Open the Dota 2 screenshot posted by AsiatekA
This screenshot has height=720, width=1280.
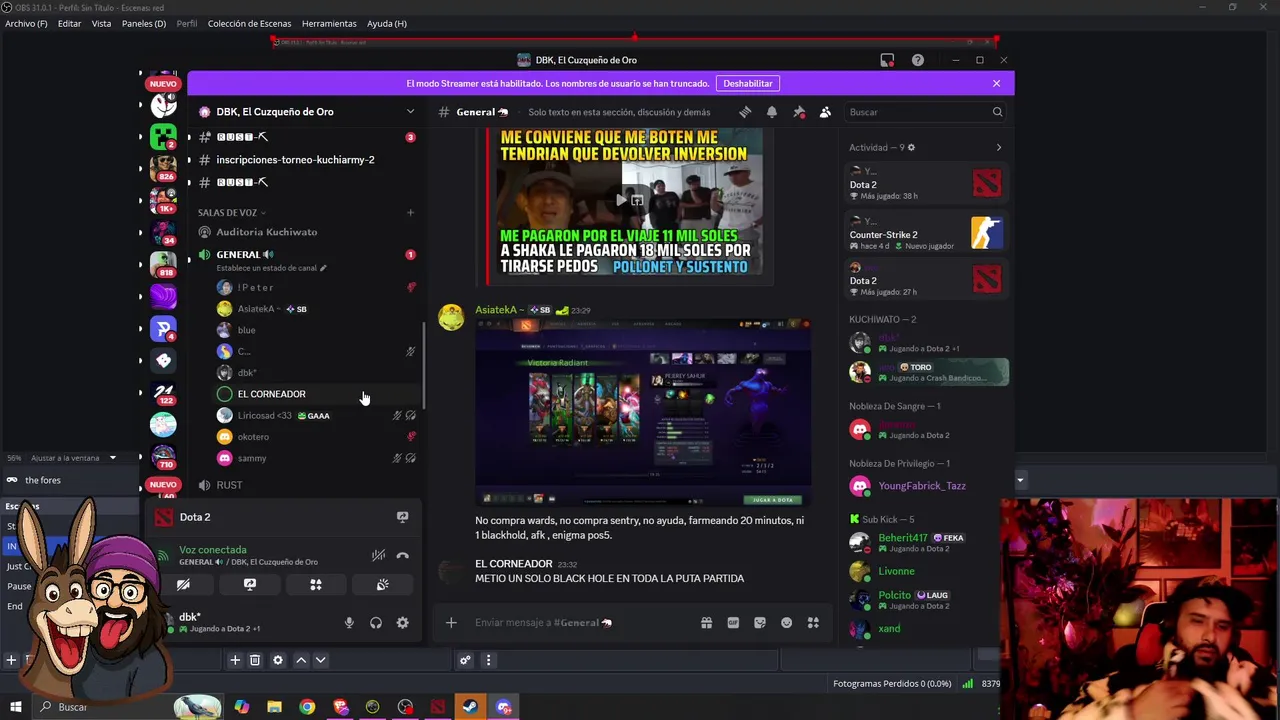click(x=642, y=412)
